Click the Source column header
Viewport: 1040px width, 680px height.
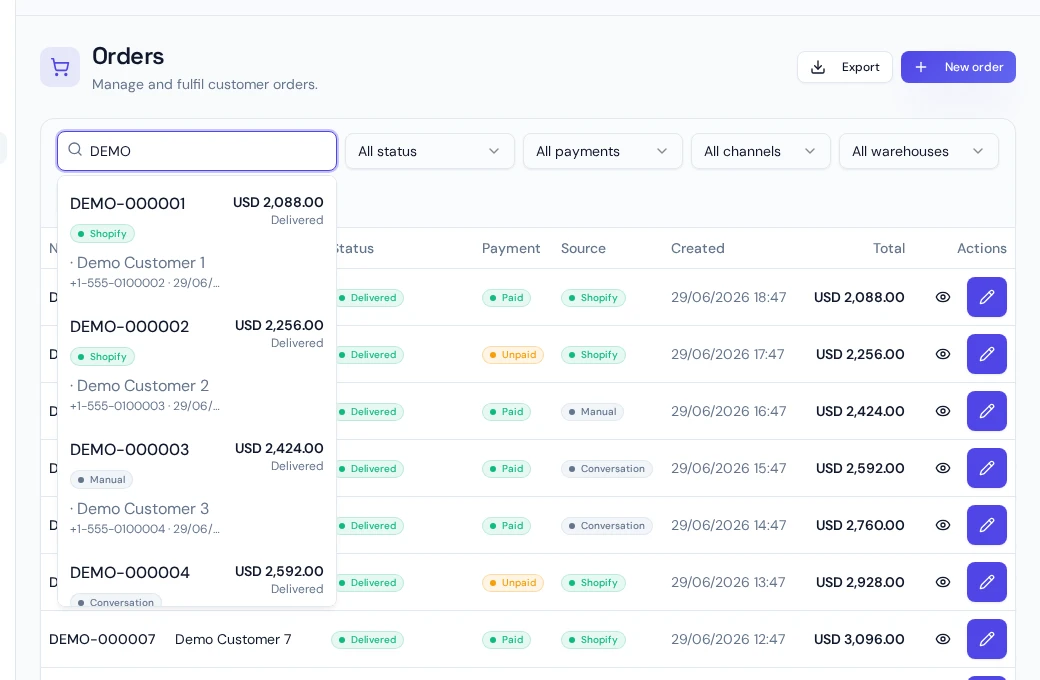(583, 248)
